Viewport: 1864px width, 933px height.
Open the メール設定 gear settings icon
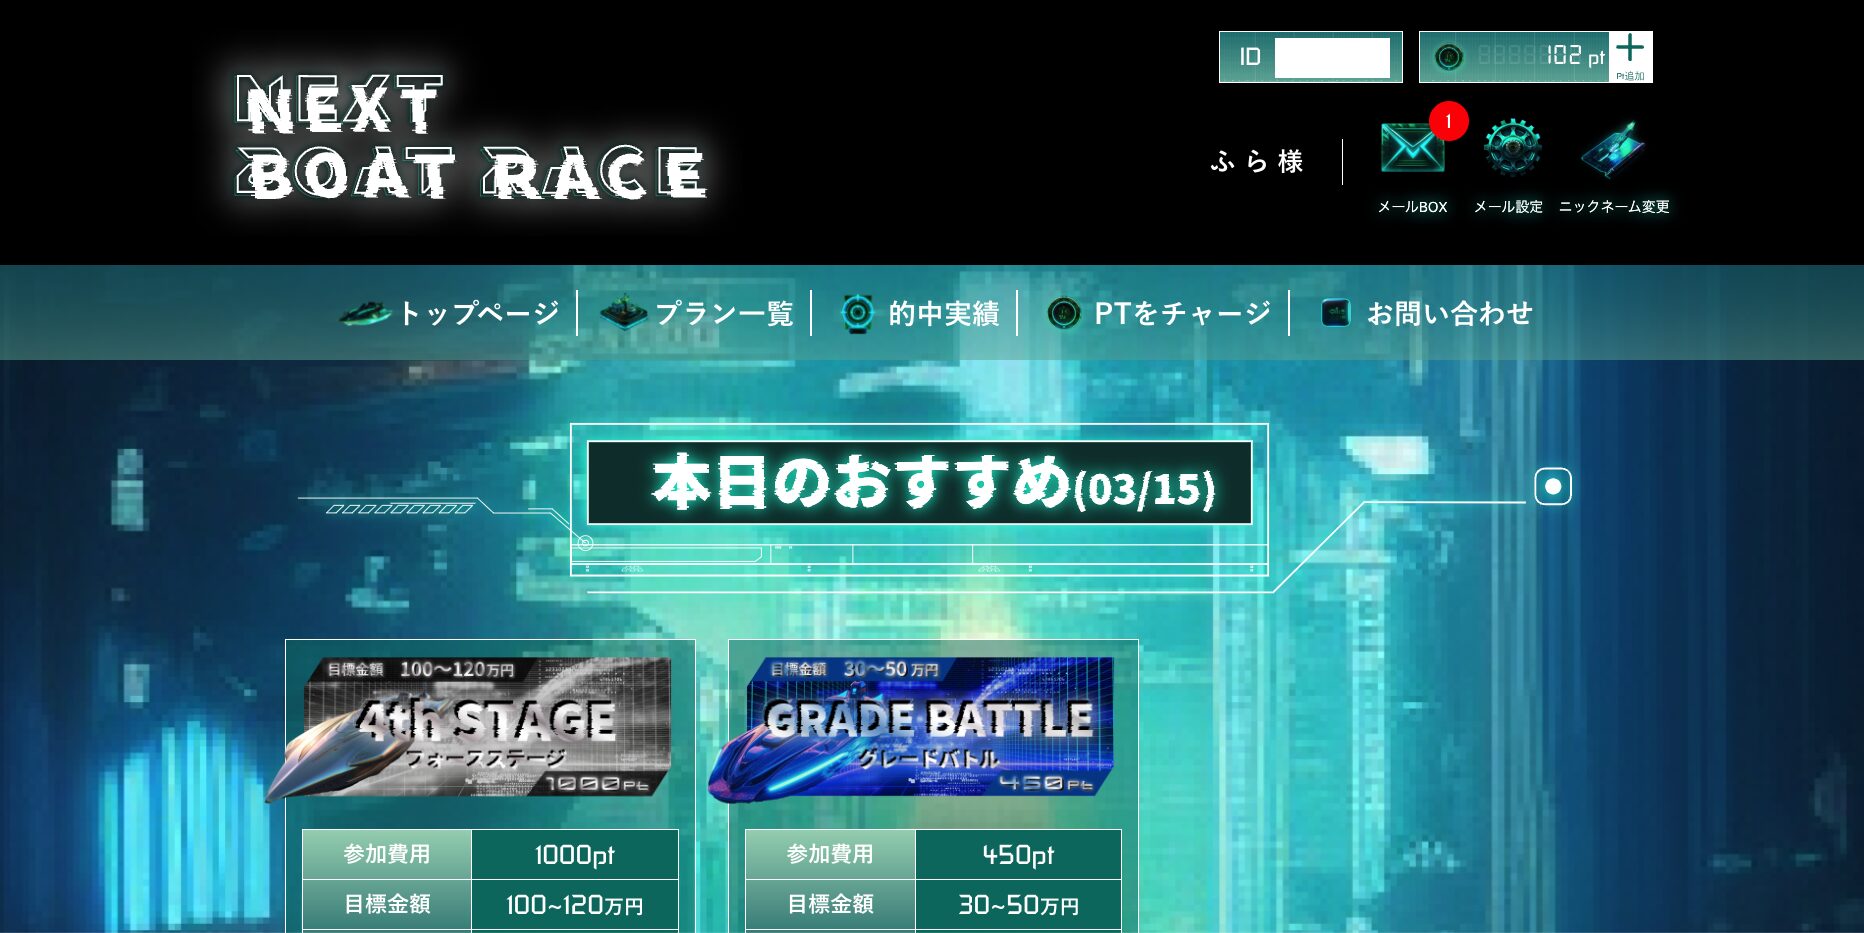(1512, 147)
